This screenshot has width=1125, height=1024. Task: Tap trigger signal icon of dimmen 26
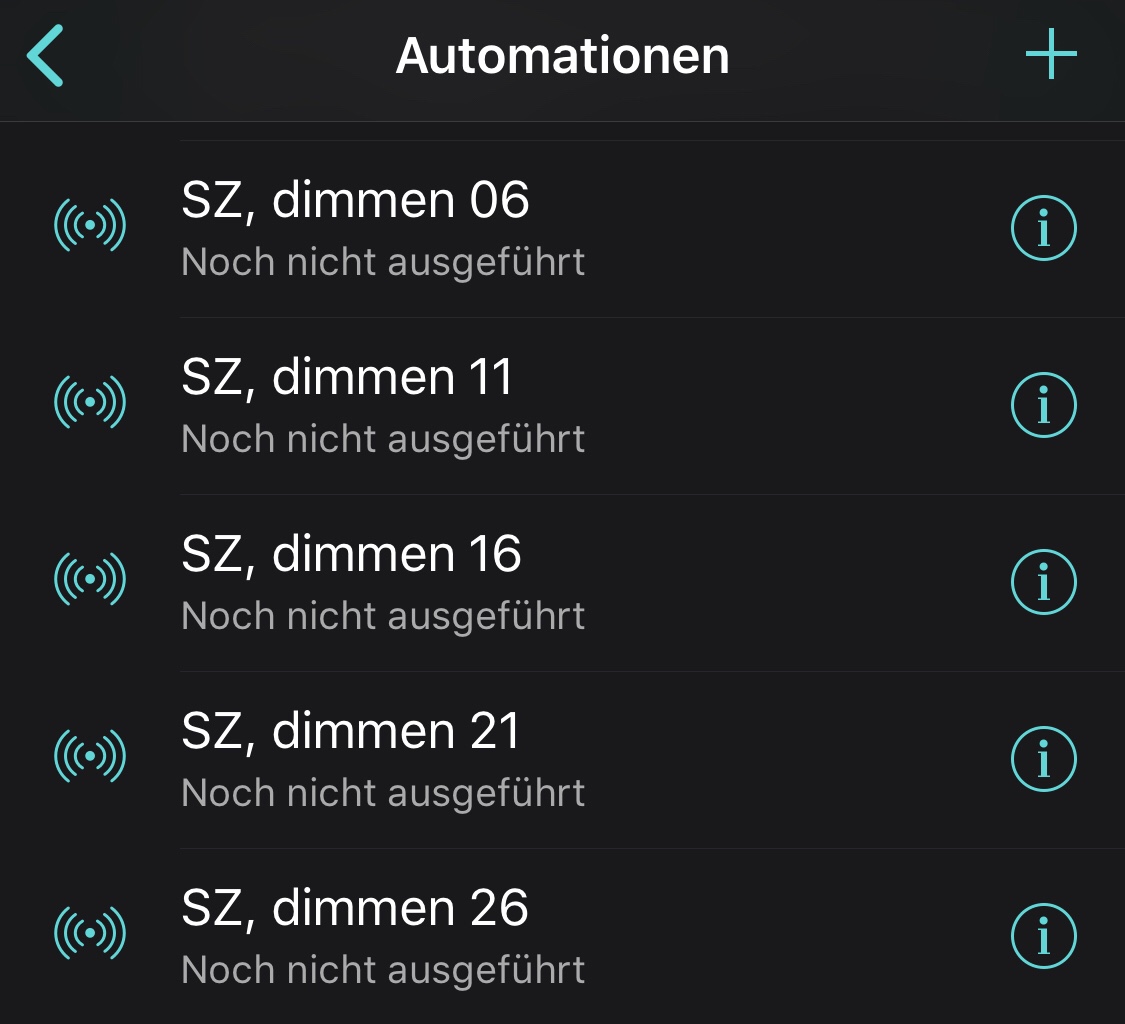[x=90, y=933]
